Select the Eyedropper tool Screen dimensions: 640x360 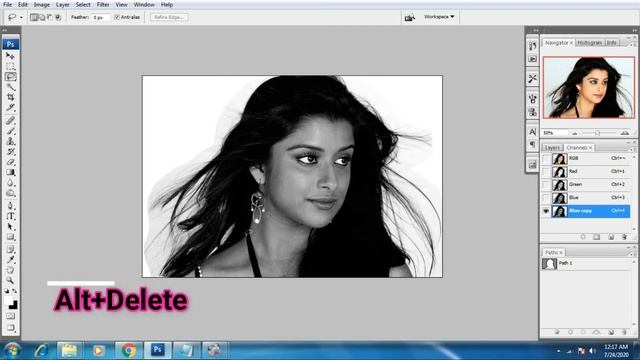[x=10, y=260]
